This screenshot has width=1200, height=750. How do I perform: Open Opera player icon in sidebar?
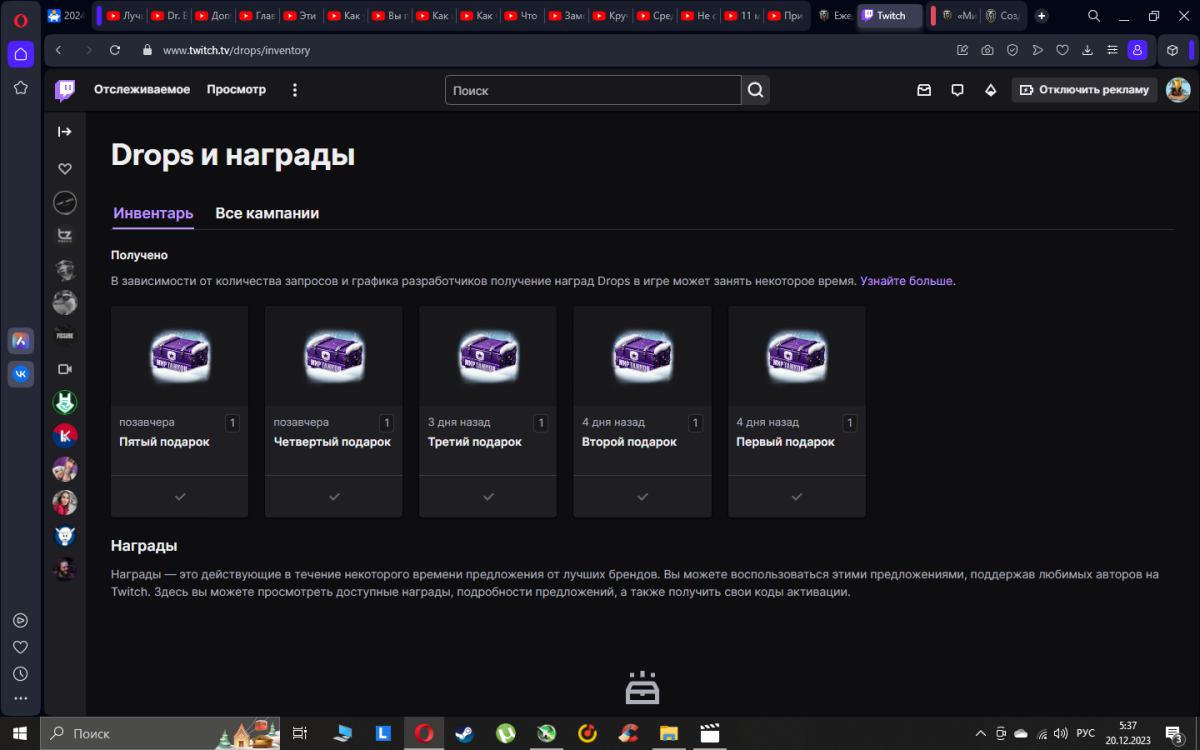(x=20, y=620)
